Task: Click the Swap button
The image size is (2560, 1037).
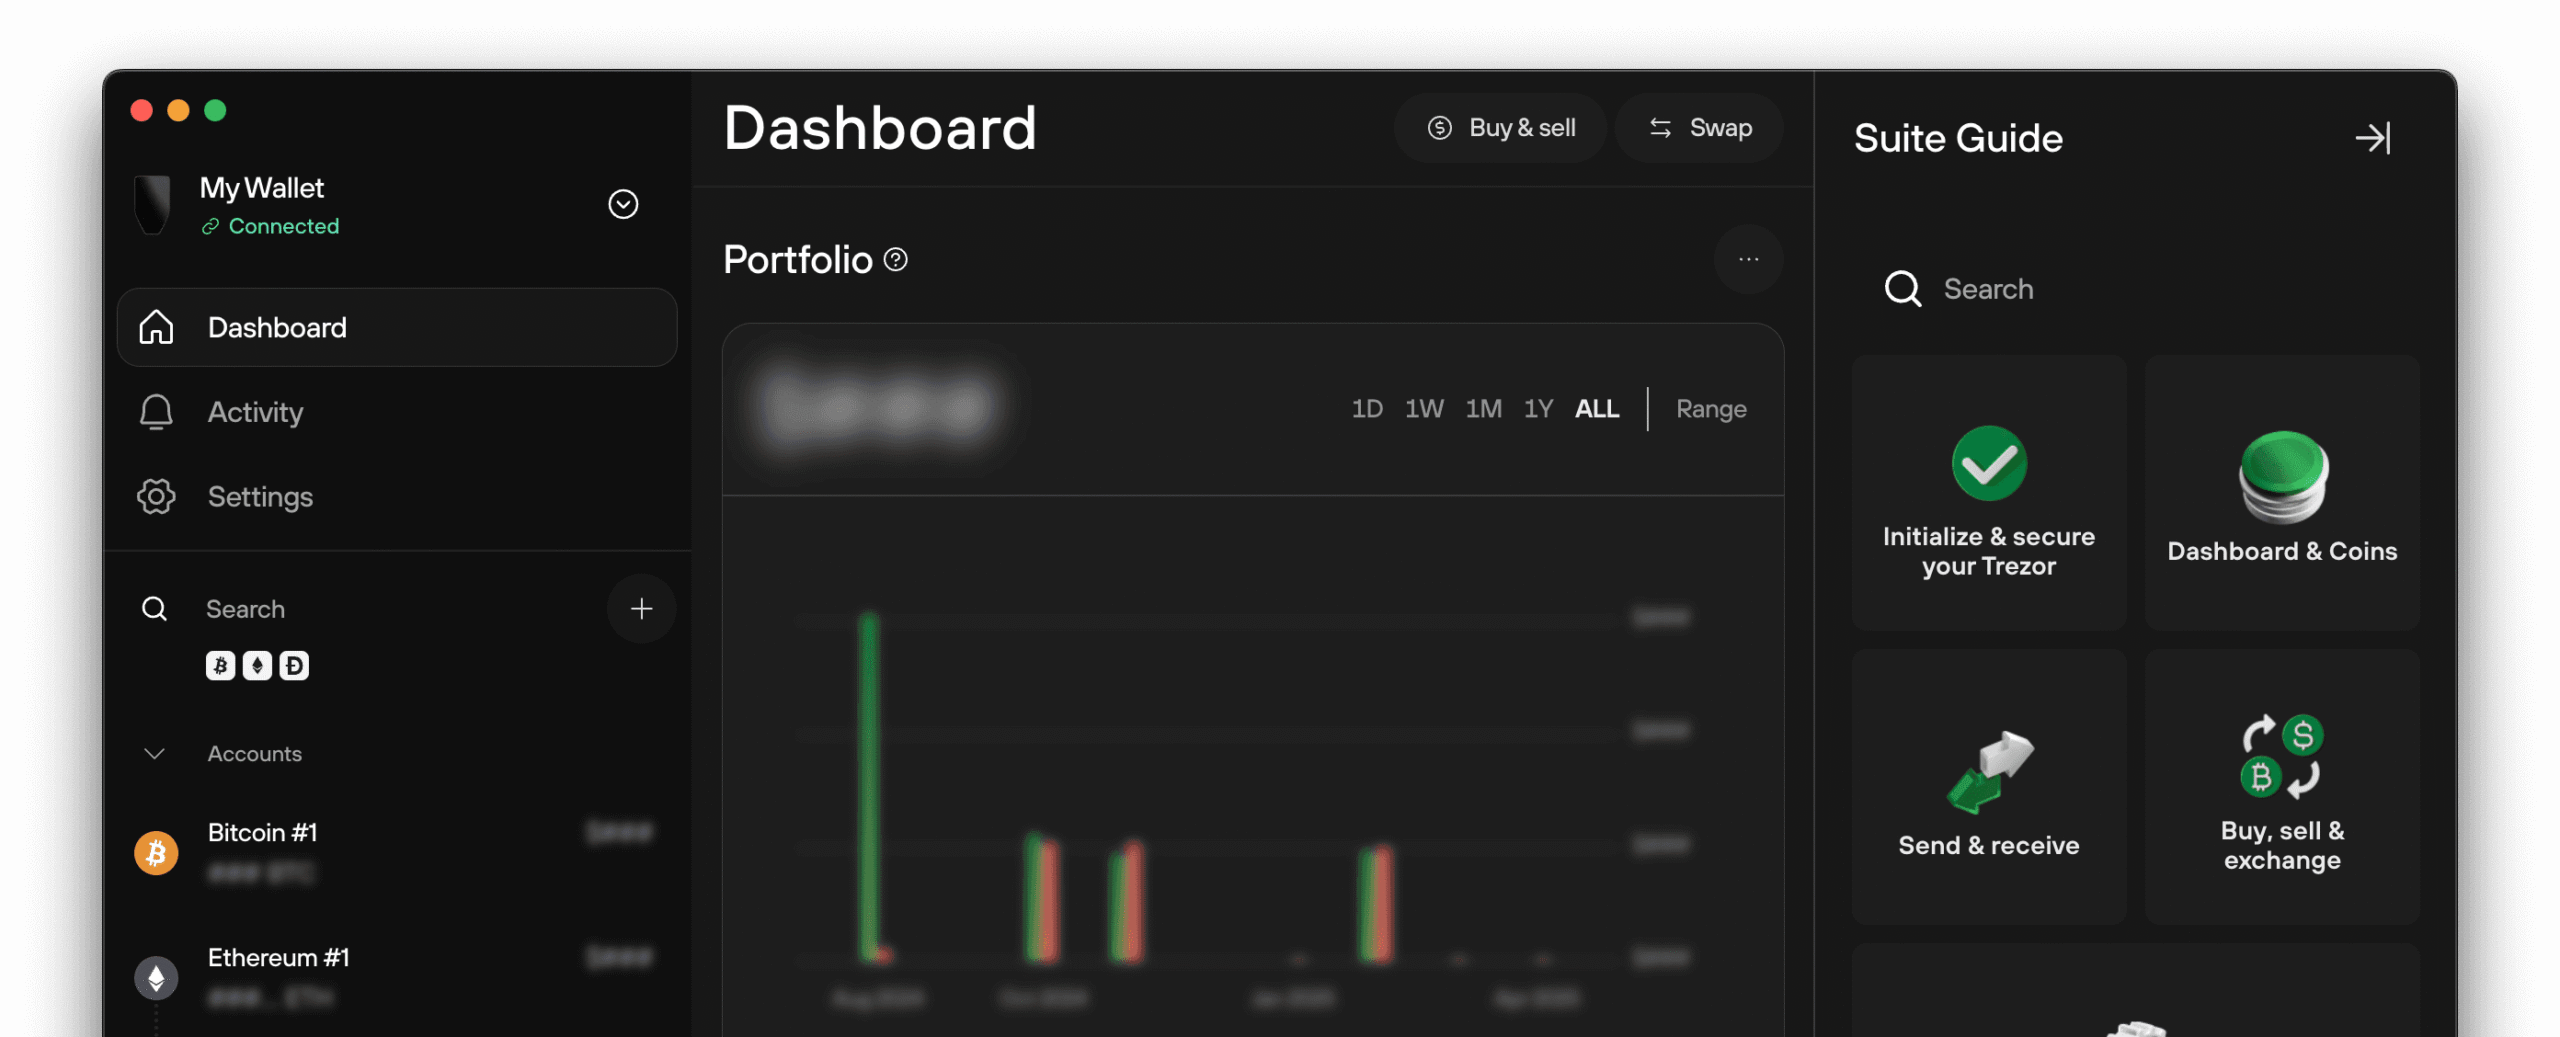Action: [1699, 127]
